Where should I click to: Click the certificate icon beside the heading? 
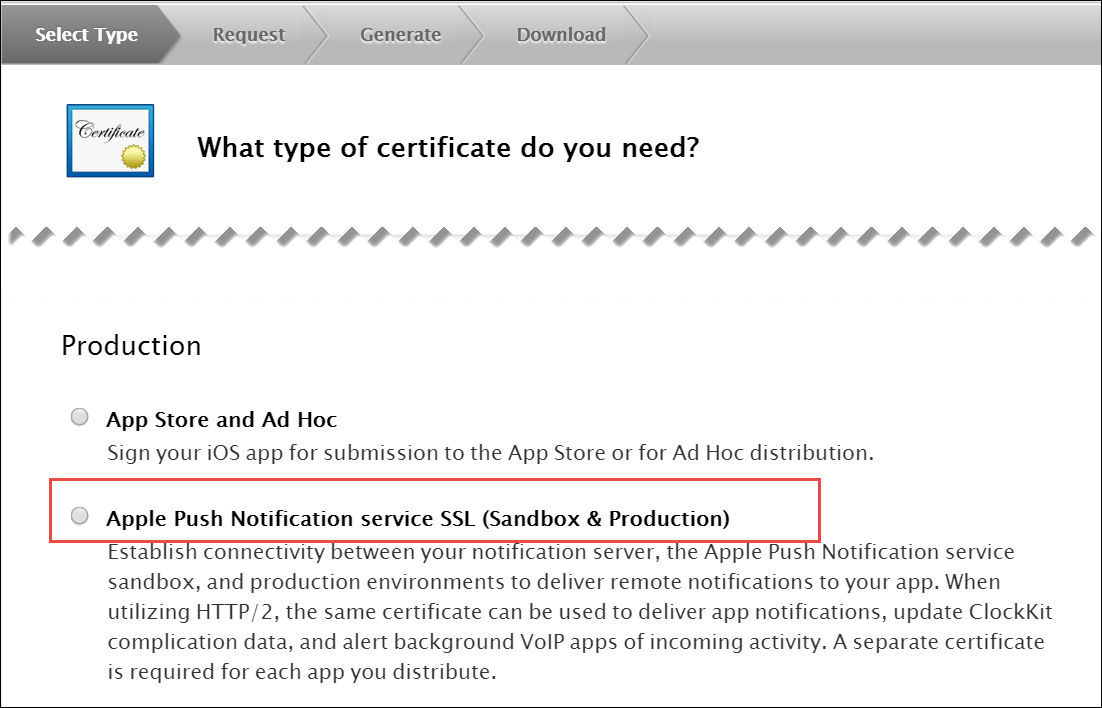110,141
